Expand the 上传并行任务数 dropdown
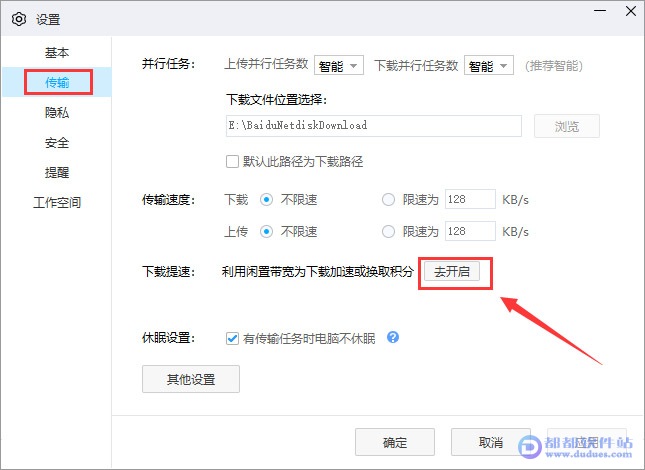 coord(339,65)
